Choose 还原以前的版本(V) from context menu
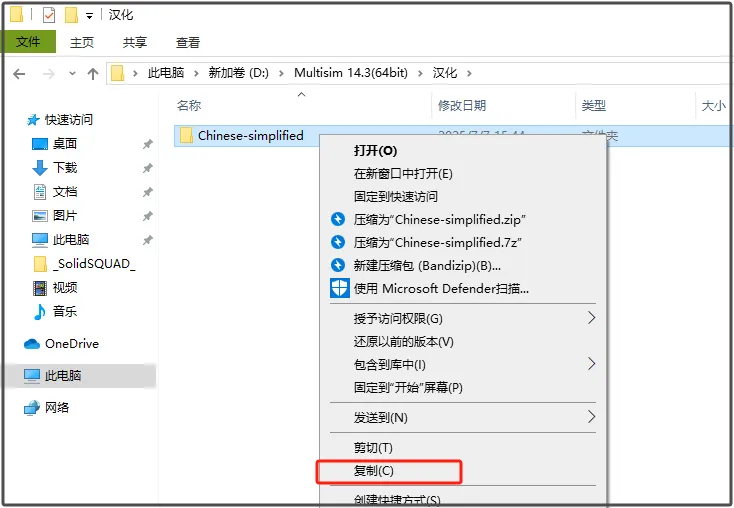Screen dimensions: 734x508 404,342
